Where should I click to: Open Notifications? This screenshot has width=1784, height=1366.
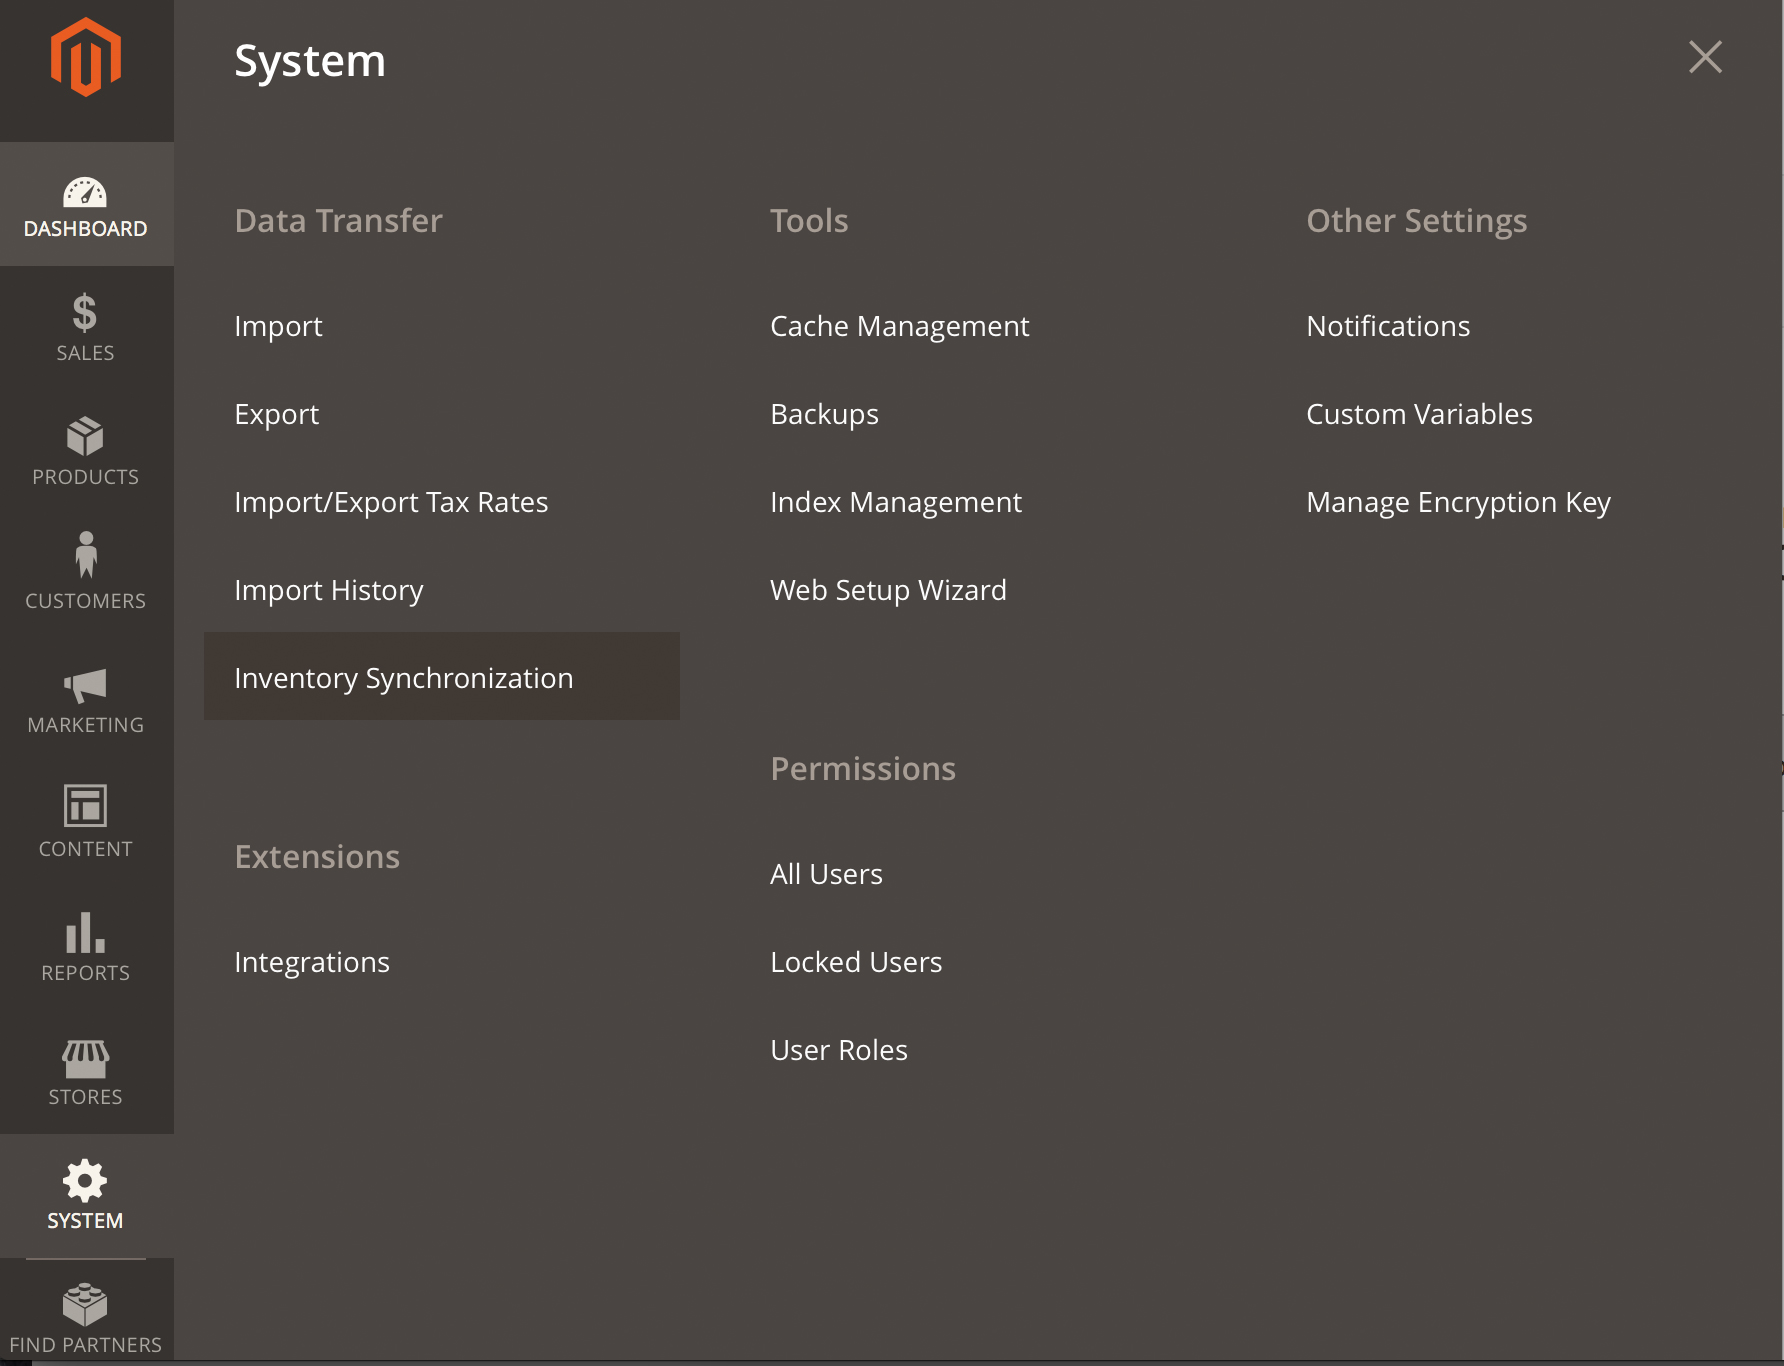coord(1388,326)
